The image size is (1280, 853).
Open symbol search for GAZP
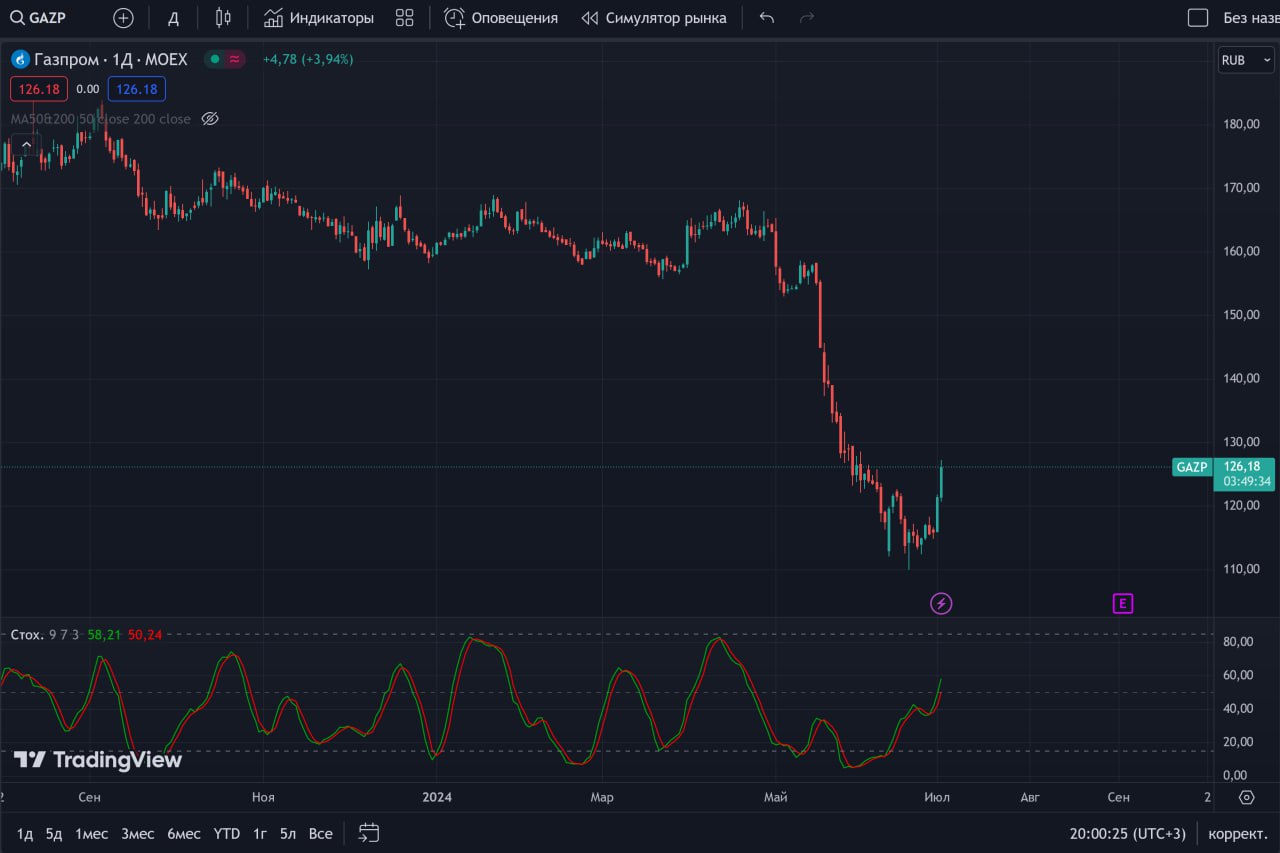[38, 18]
